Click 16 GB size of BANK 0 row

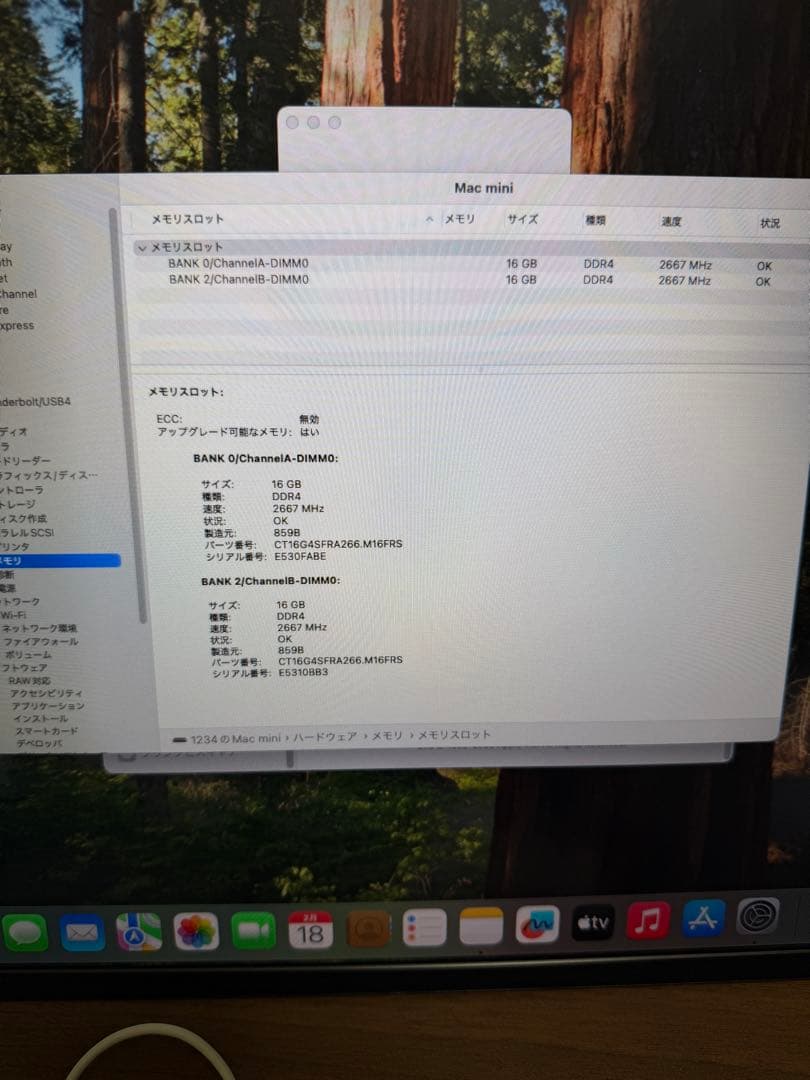point(521,264)
